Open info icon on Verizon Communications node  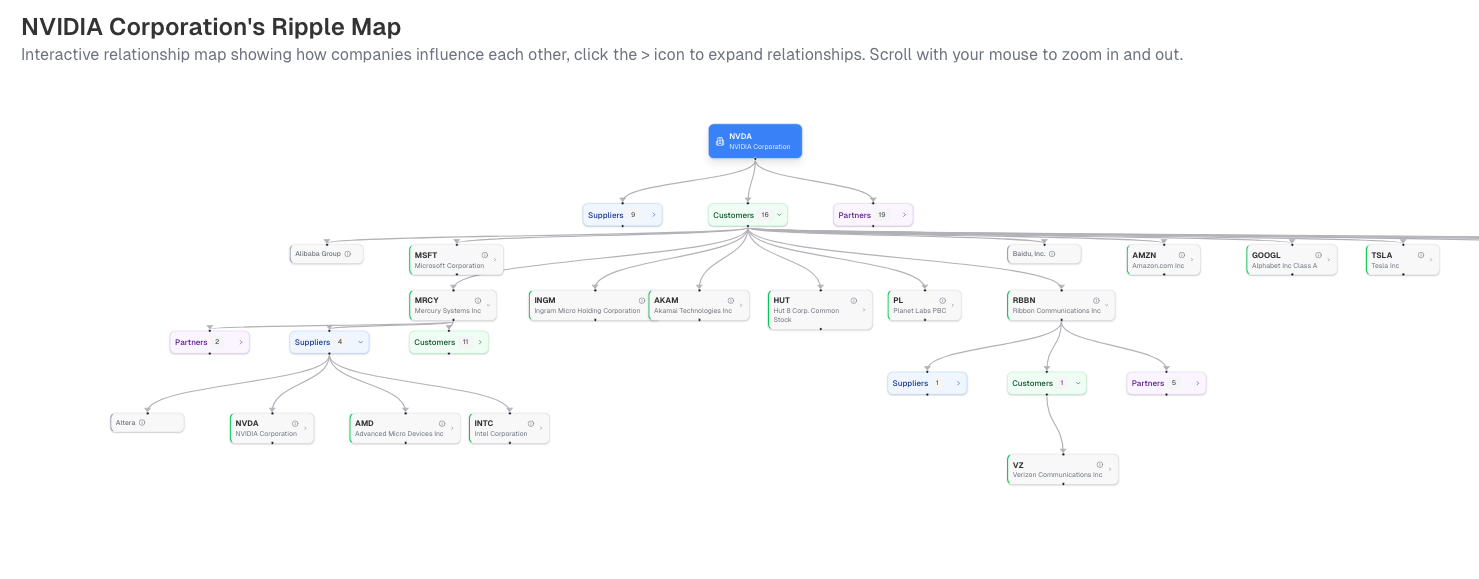coord(1099,465)
